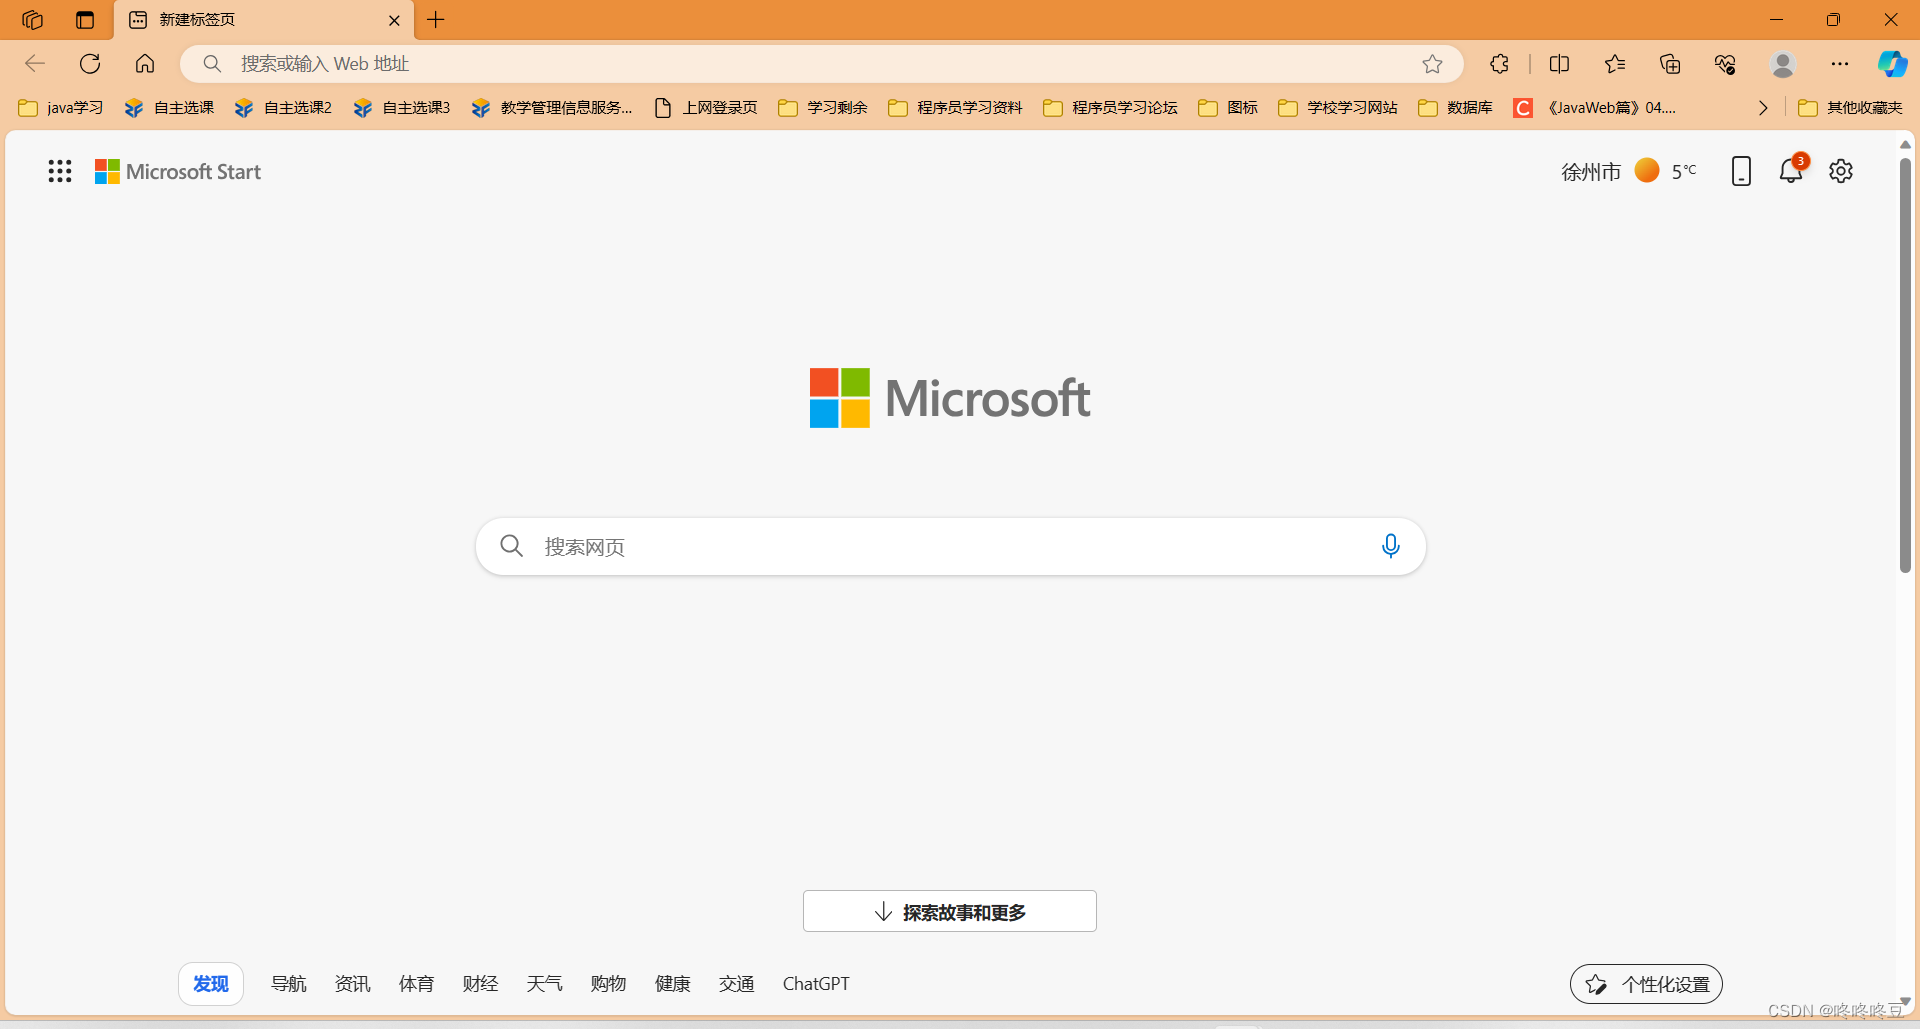Expand the 学校学习网站 folder
This screenshot has width=1920, height=1029.
(x=1338, y=108)
